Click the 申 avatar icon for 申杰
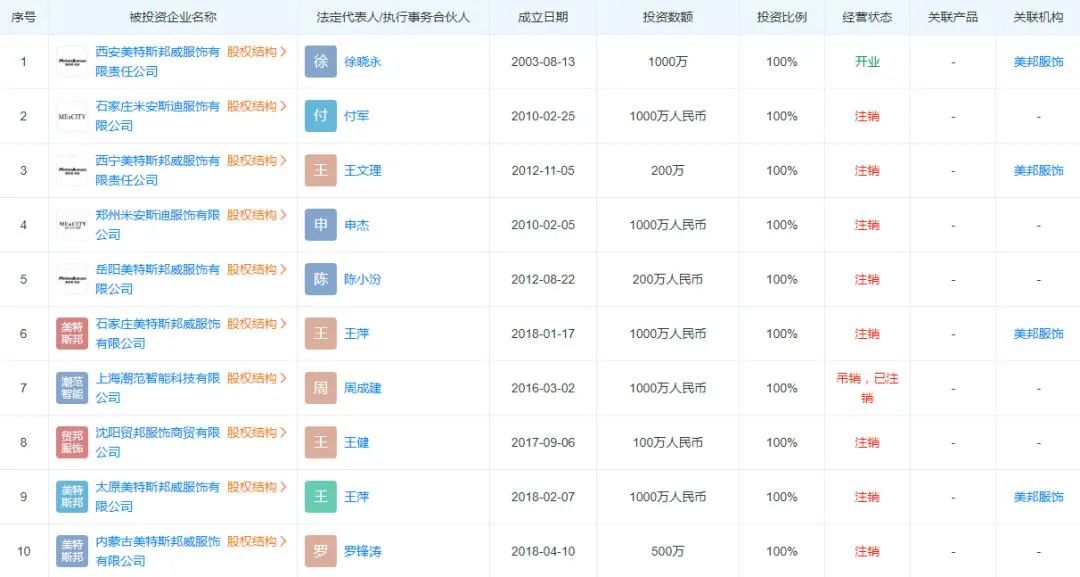 coord(320,225)
